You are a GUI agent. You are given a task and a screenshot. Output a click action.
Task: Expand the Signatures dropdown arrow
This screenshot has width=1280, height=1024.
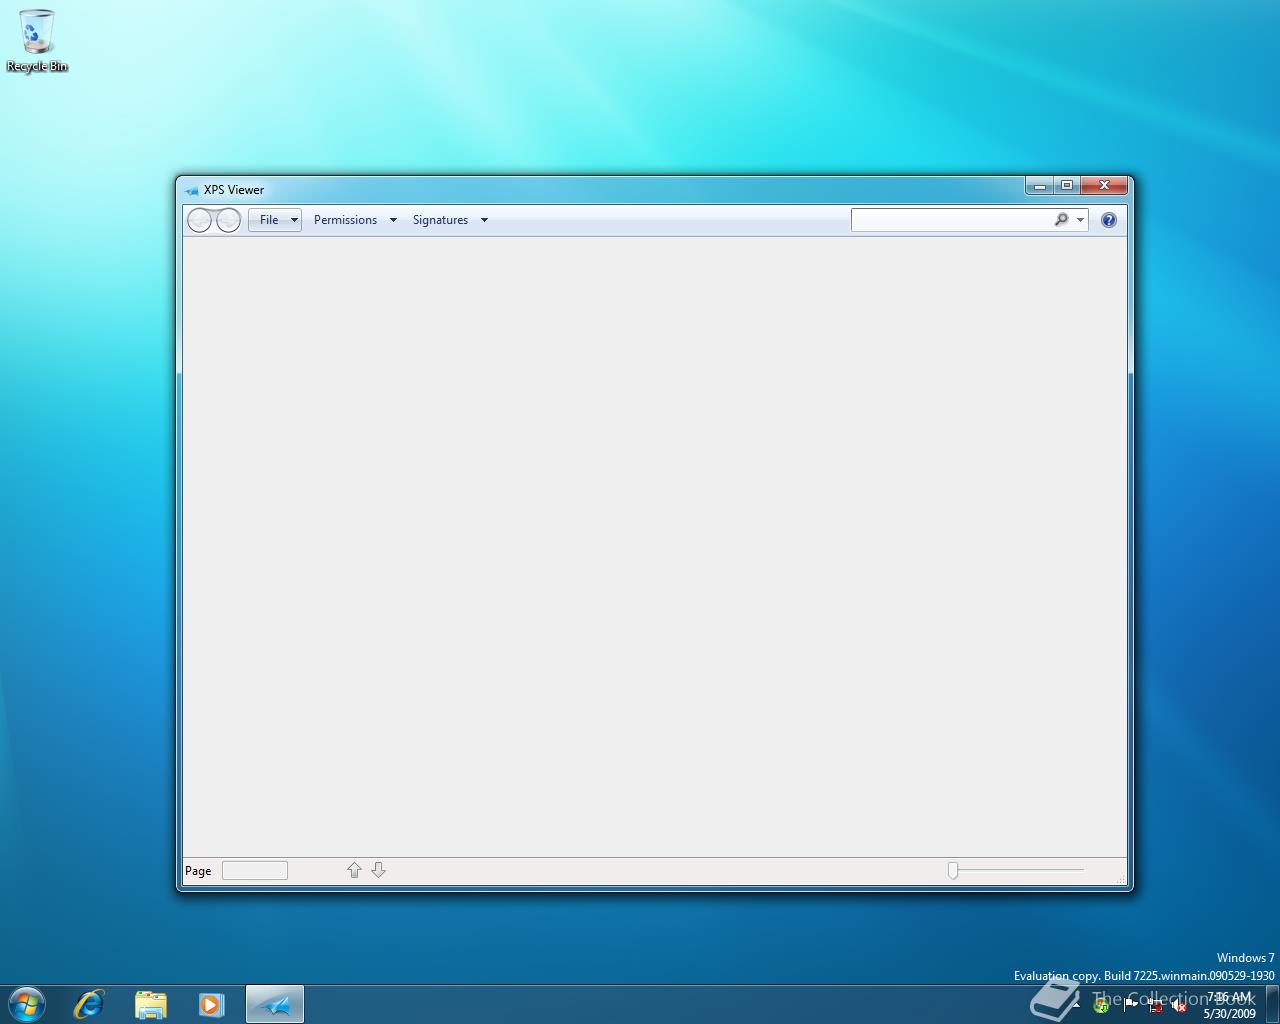(484, 220)
